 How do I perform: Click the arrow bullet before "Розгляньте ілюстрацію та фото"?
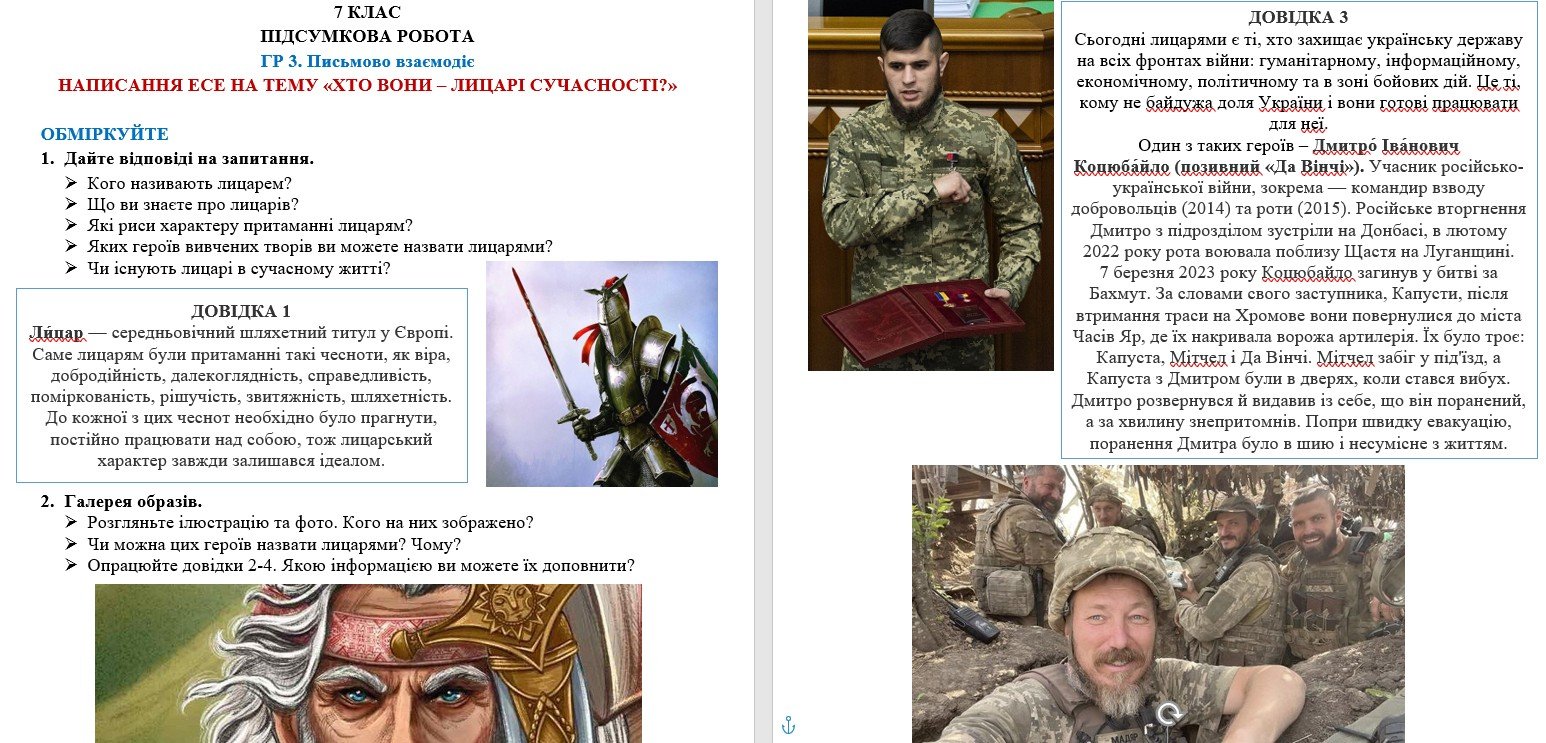tap(71, 523)
